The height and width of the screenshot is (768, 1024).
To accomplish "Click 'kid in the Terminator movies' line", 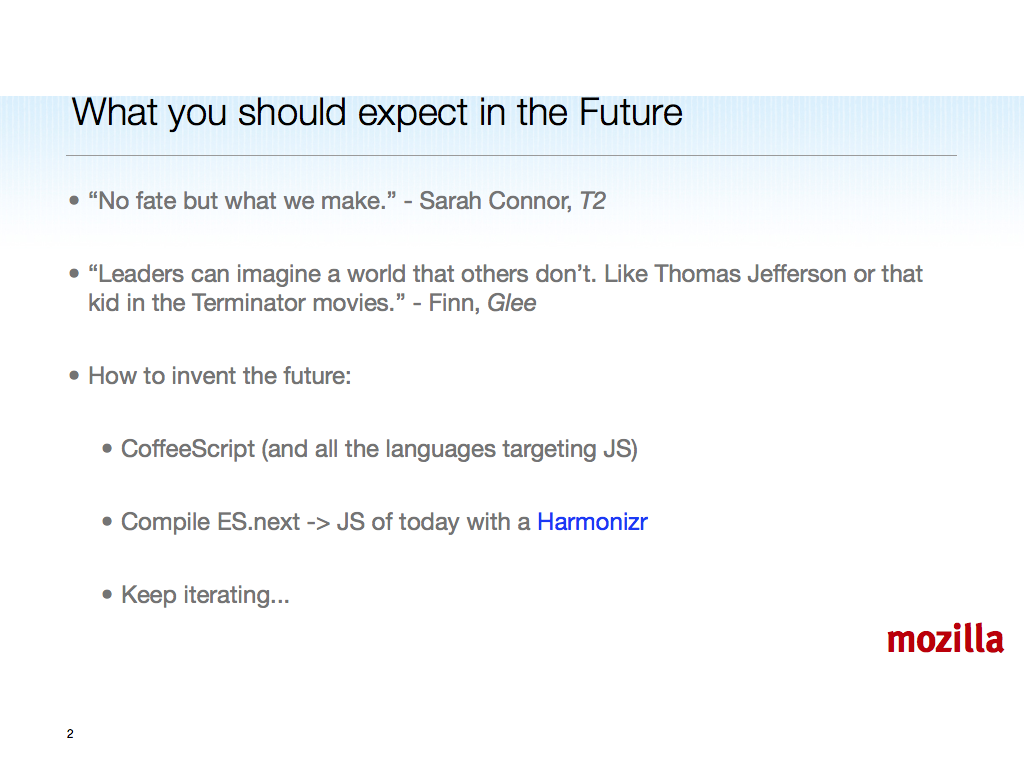I will 312,303.
